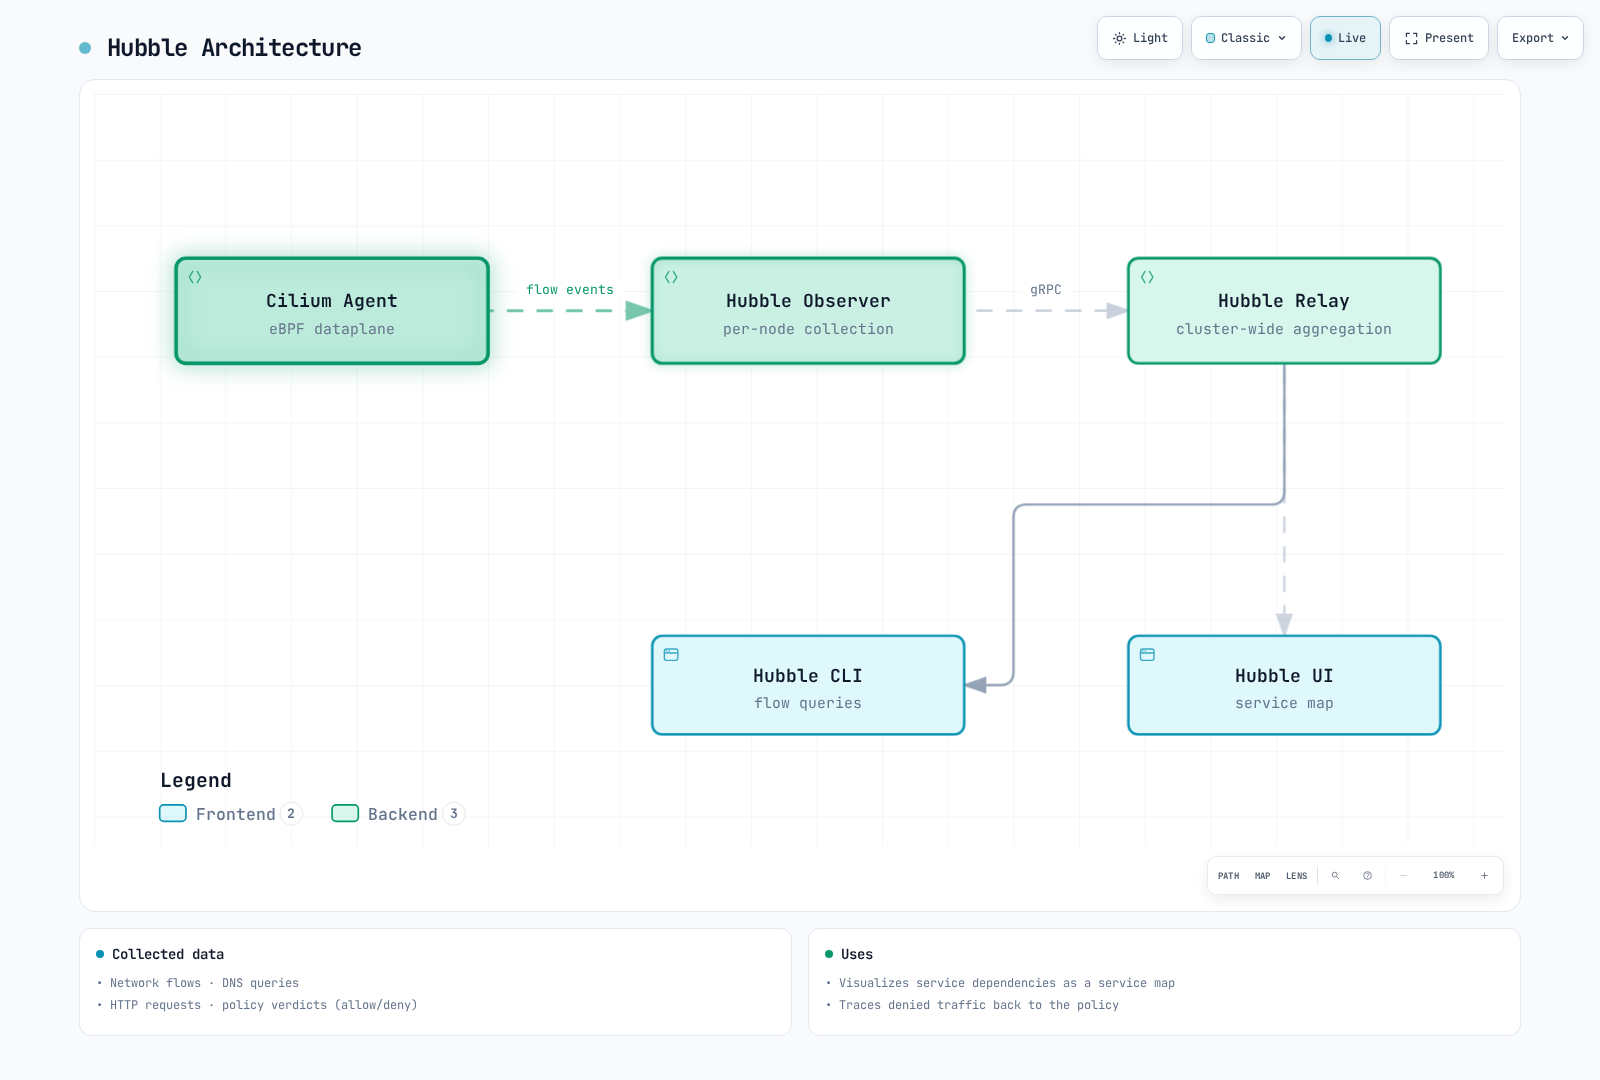This screenshot has width=1600, height=1080.
Task: Click the window icon on Hubble CLI node
Action: click(671, 654)
